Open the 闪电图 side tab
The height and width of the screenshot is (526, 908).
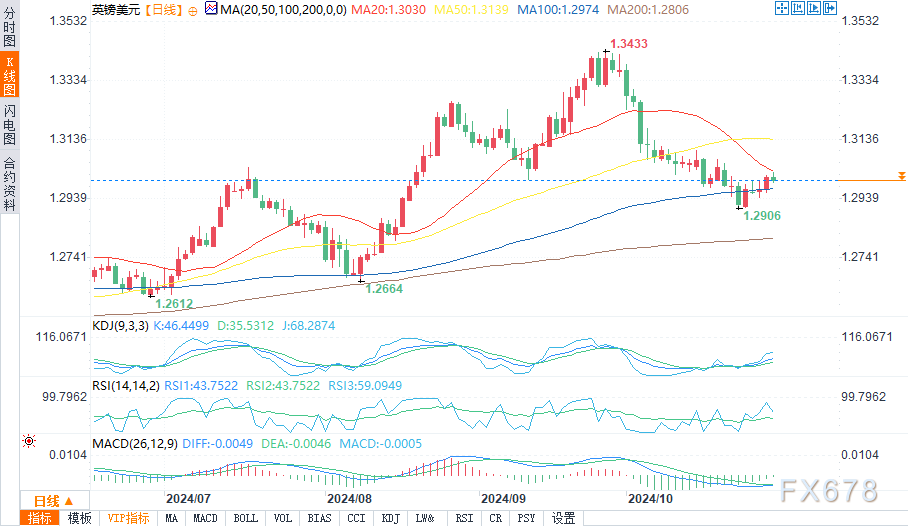click(9, 126)
